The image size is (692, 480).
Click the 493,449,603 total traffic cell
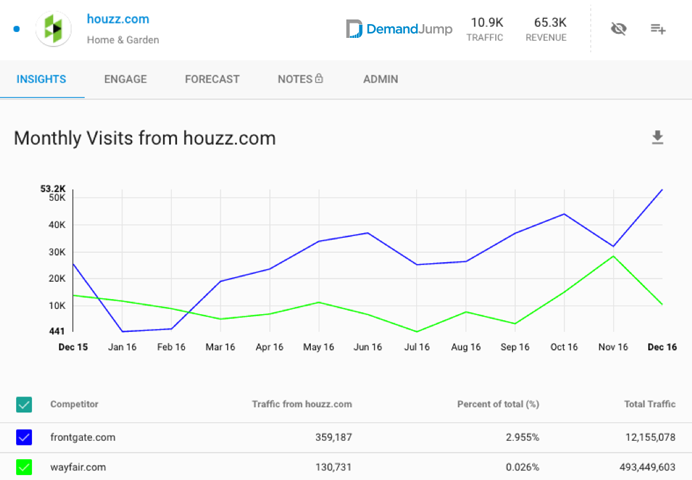click(647, 467)
